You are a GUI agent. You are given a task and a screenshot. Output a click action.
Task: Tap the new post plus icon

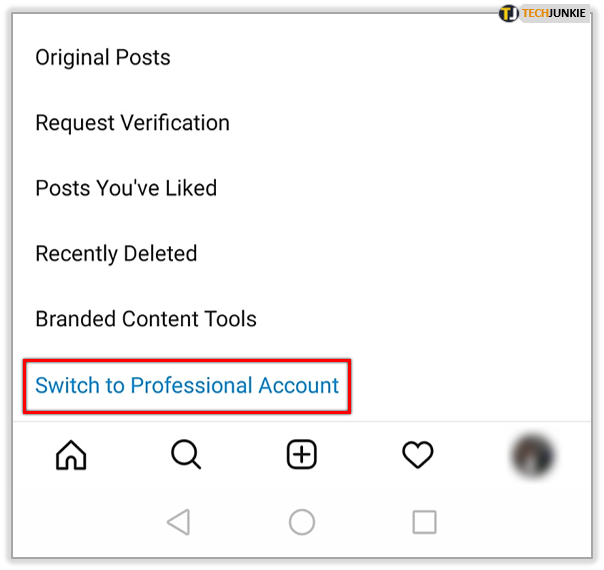[x=302, y=454]
